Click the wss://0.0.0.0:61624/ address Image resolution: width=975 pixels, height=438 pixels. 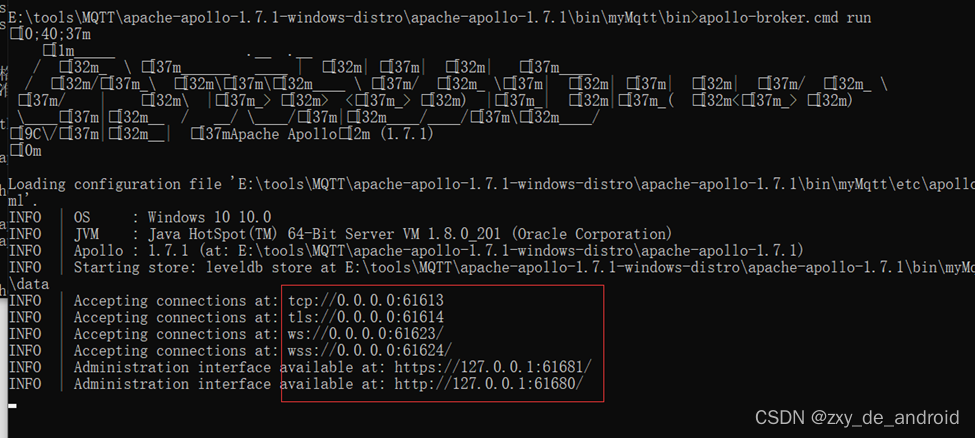[370, 351]
